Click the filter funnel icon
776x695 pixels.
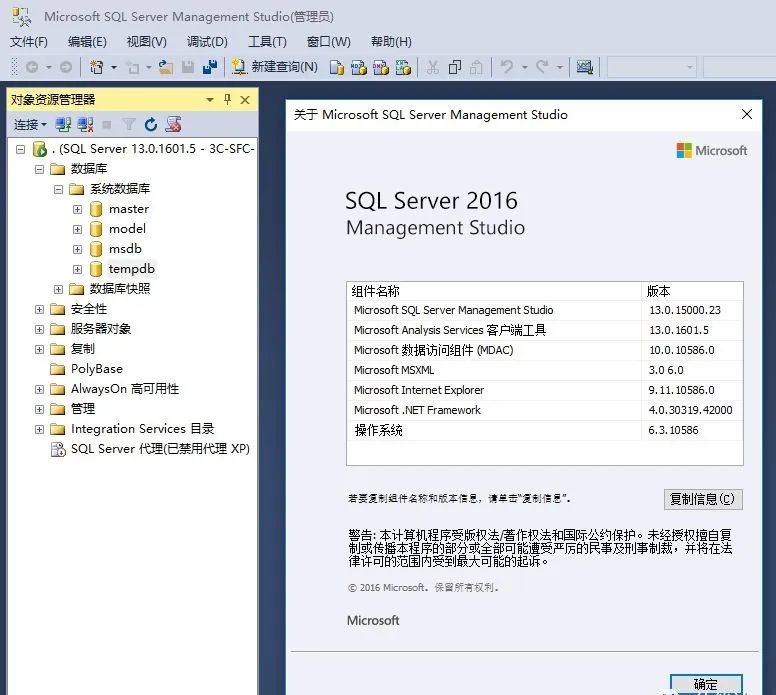[129, 124]
